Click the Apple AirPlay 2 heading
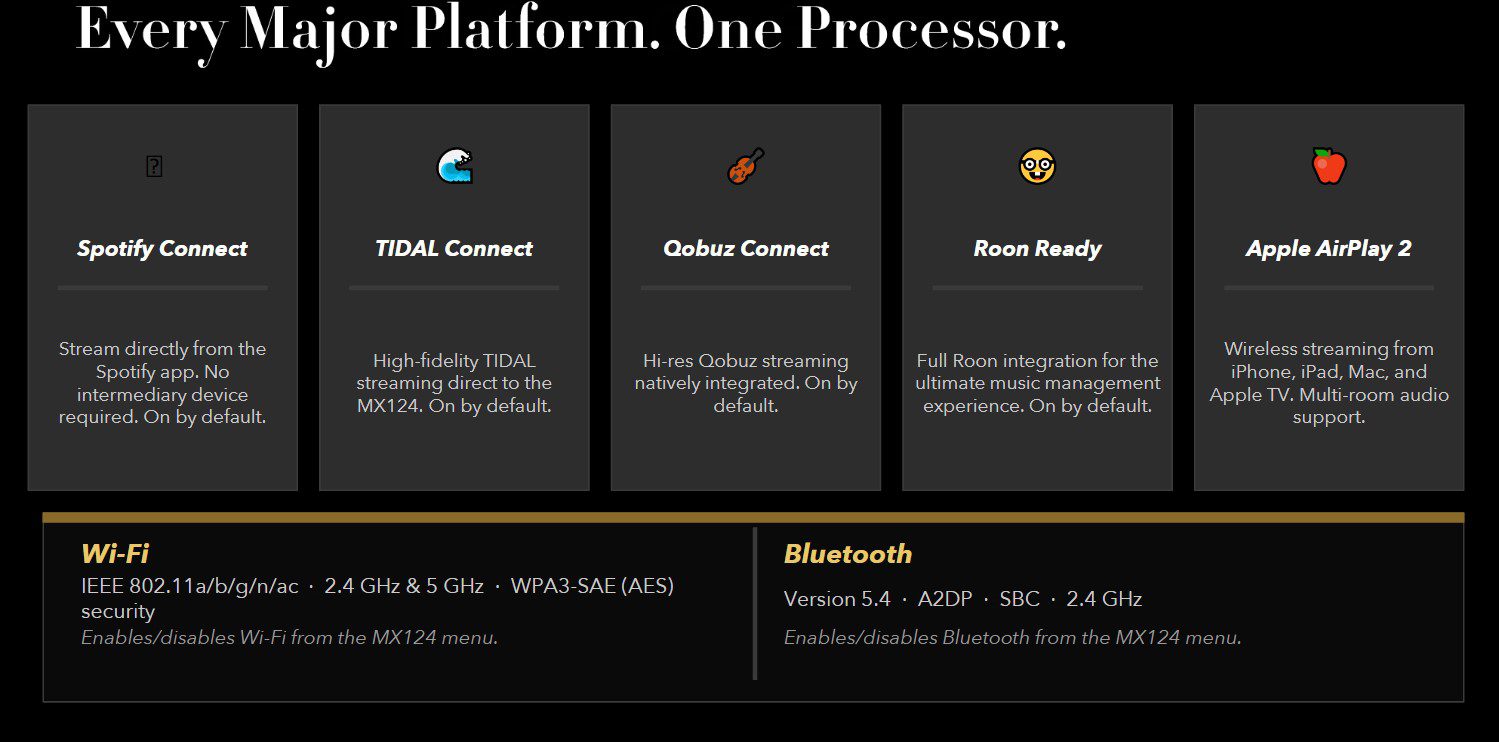 [x=1329, y=249]
